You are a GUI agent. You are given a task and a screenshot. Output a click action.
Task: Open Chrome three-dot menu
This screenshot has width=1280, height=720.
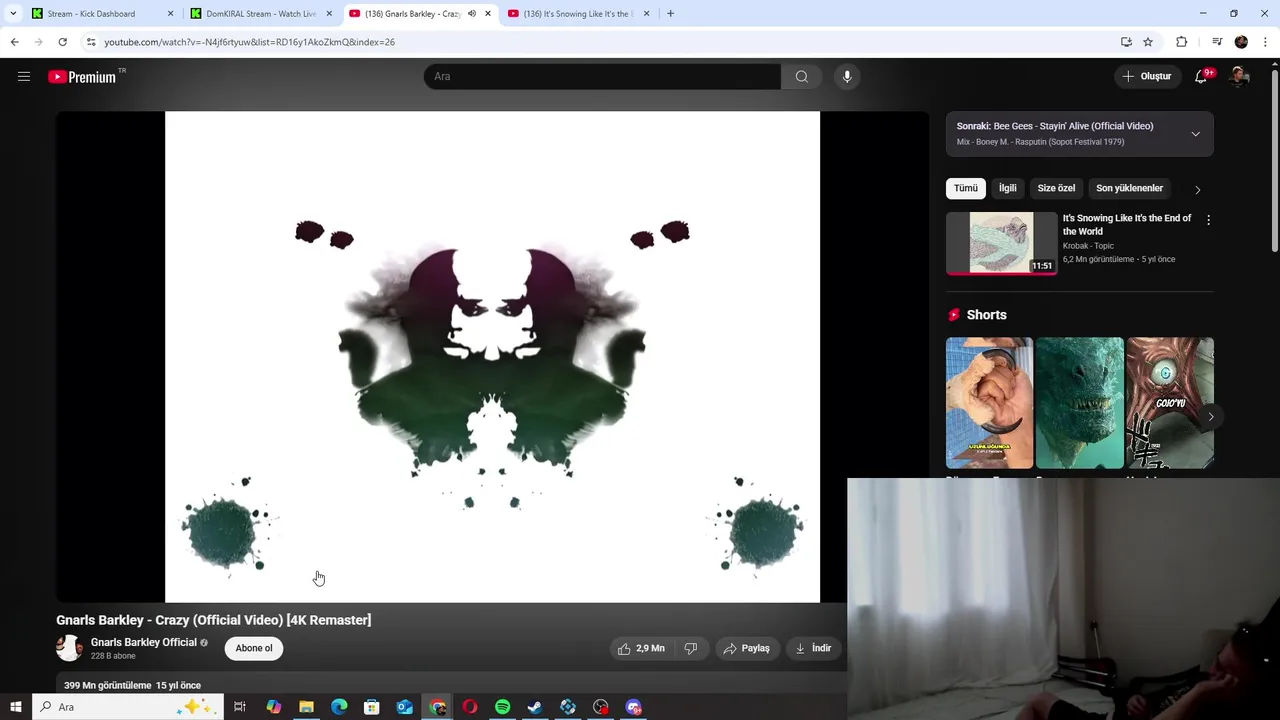(1265, 42)
